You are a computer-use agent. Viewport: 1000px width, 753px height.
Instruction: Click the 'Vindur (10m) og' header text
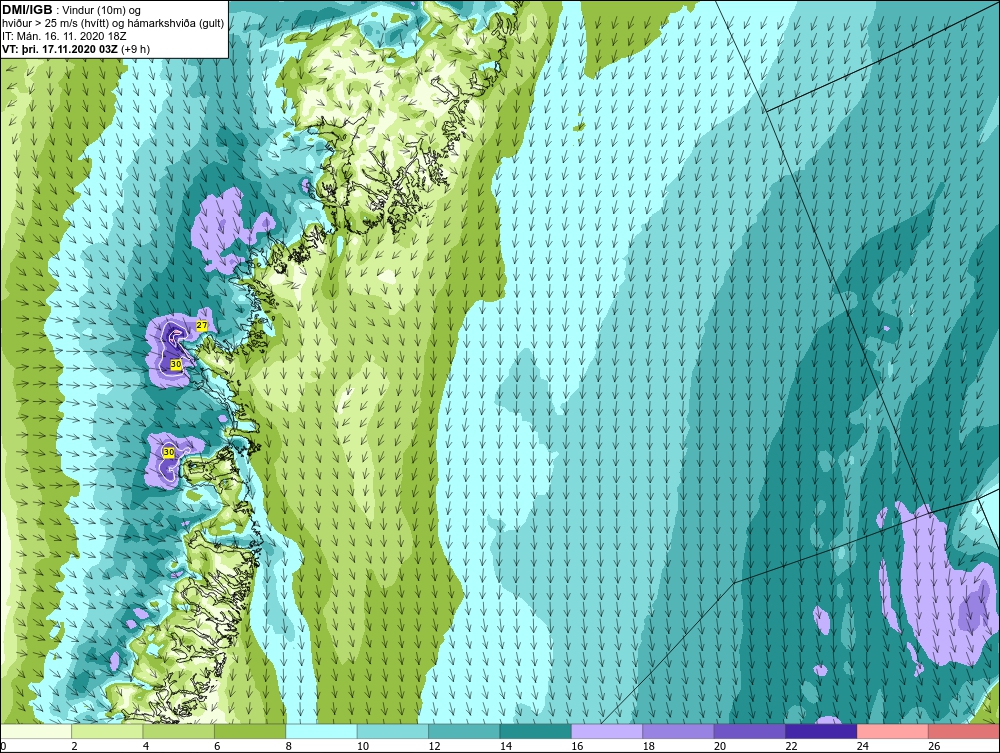click(103, 11)
